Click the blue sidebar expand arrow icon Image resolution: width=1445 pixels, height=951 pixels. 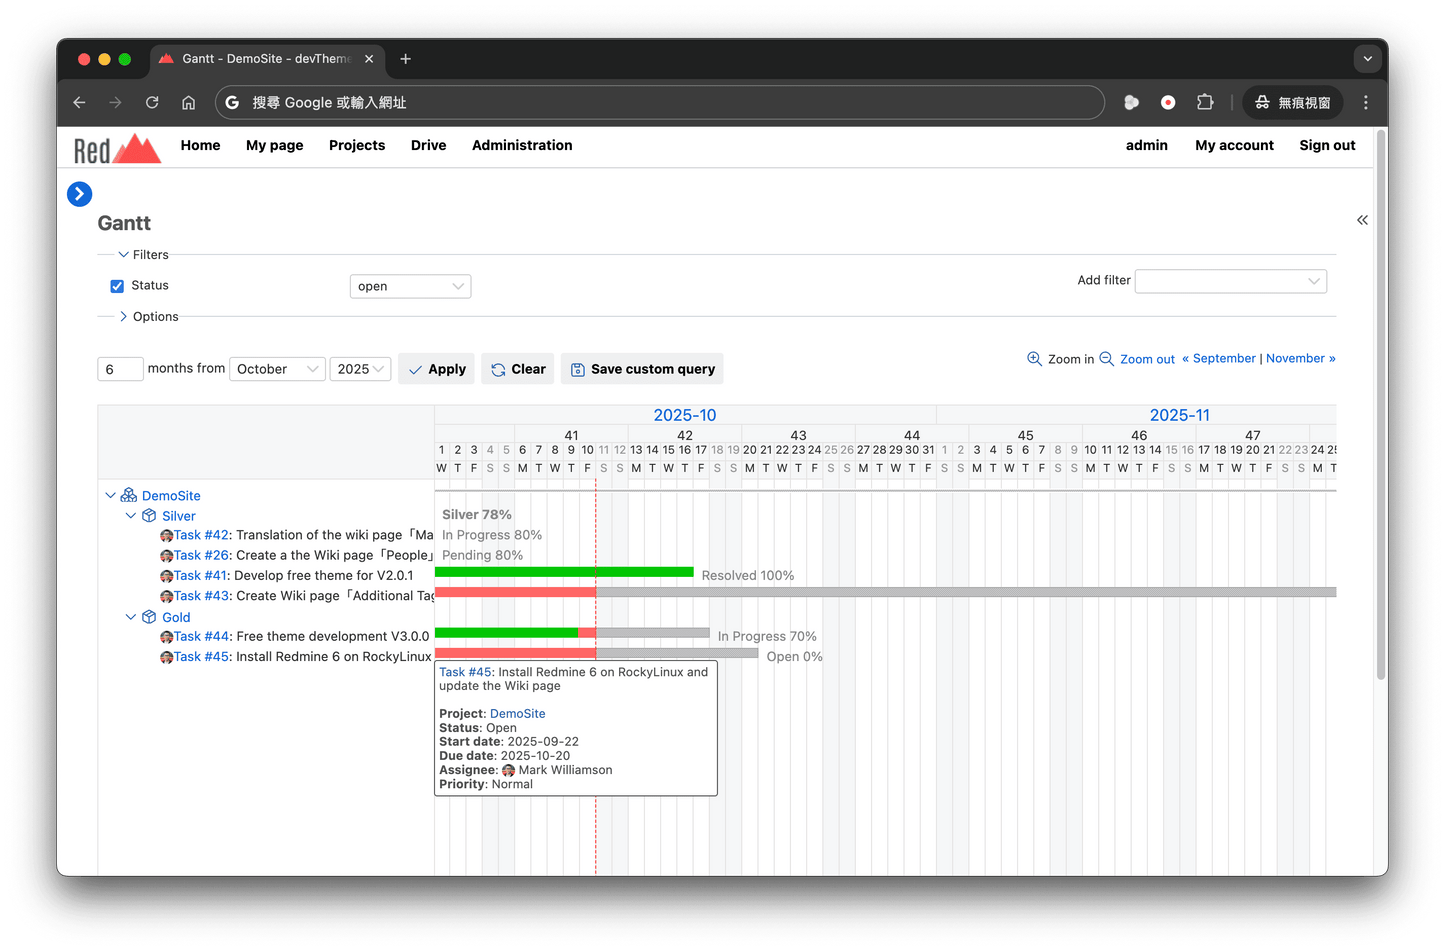point(80,194)
